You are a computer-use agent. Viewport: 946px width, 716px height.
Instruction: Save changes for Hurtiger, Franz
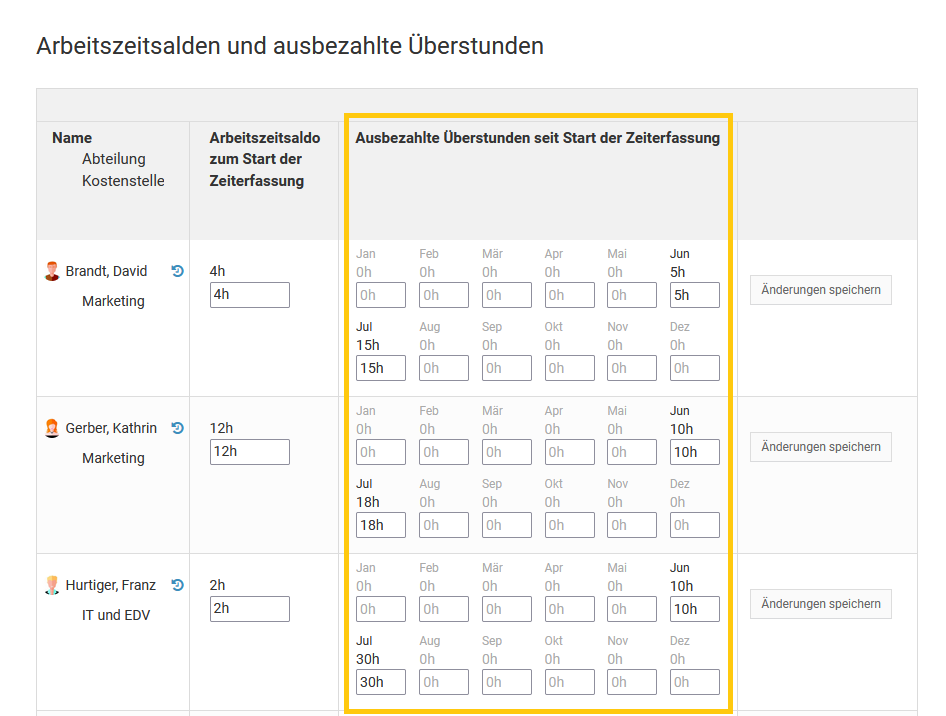820,604
